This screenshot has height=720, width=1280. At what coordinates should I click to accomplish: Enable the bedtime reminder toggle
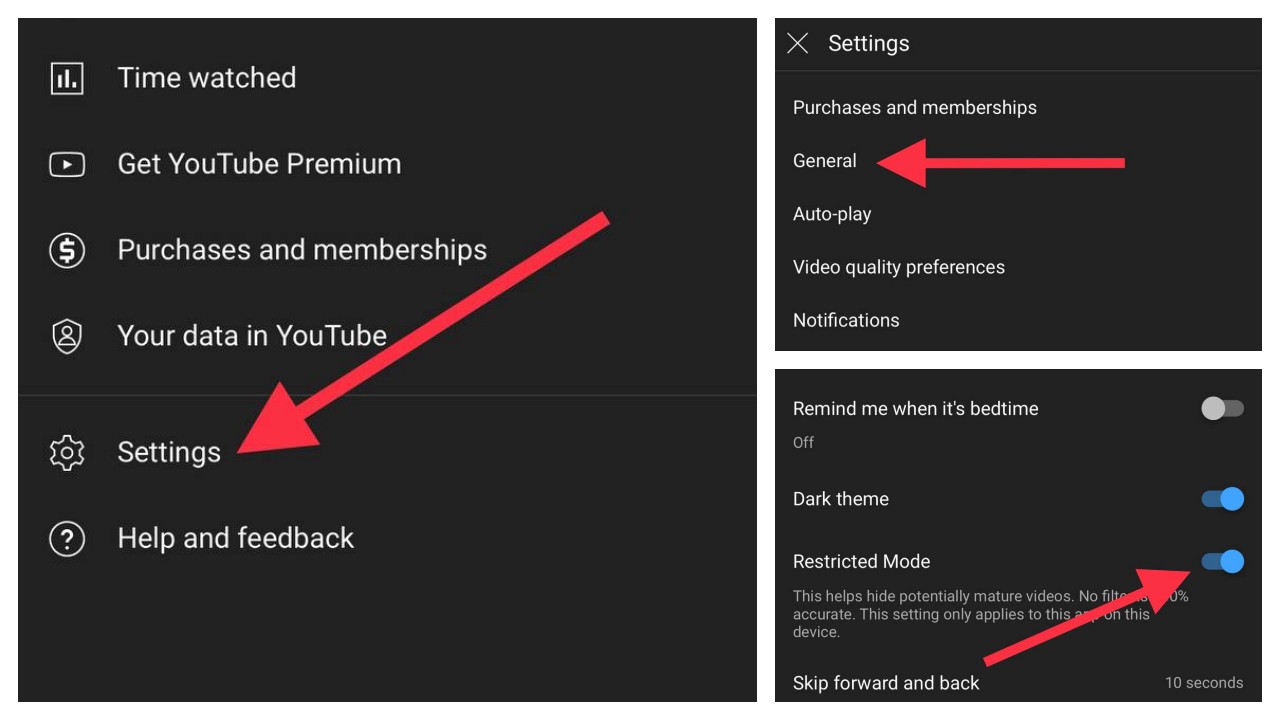tap(1222, 408)
